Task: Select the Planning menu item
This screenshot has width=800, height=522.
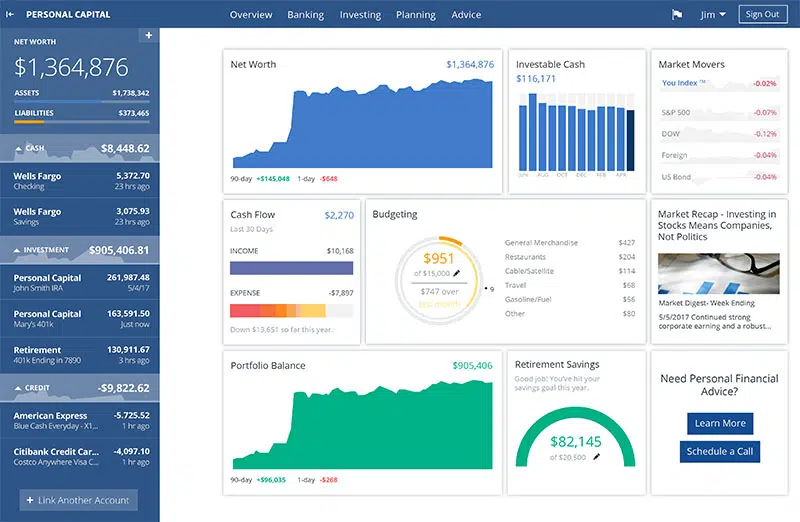Action: pyautogui.click(x=415, y=15)
